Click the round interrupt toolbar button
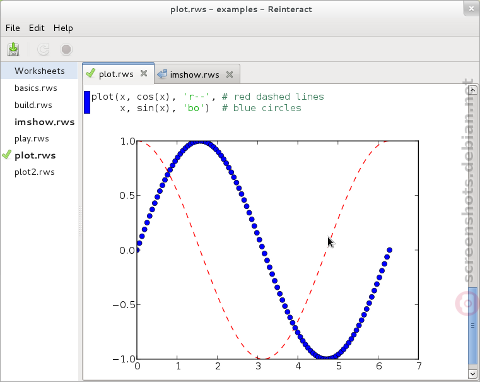This screenshot has height=382, width=480. [x=66, y=50]
